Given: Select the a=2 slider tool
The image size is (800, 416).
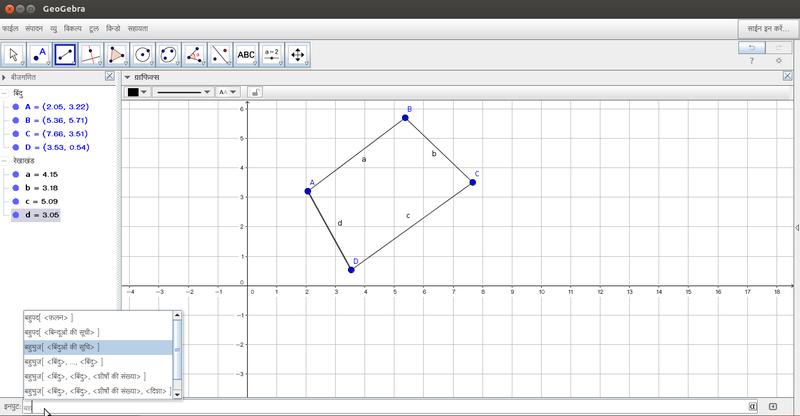Looking at the screenshot, I should pos(271,55).
